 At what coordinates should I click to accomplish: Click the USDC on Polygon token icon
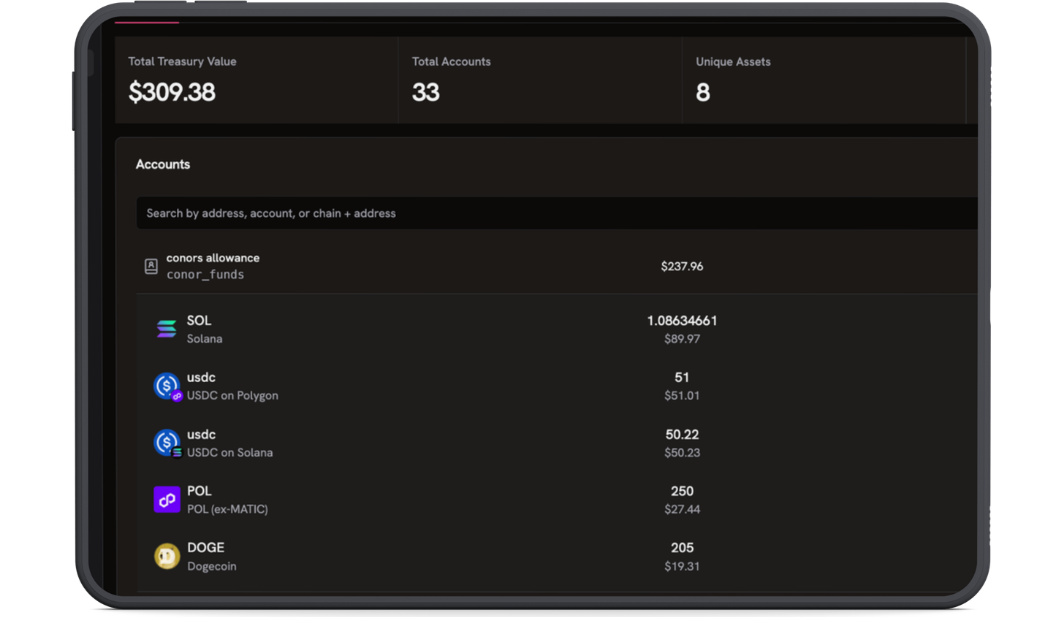pyautogui.click(x=167, y=386)
